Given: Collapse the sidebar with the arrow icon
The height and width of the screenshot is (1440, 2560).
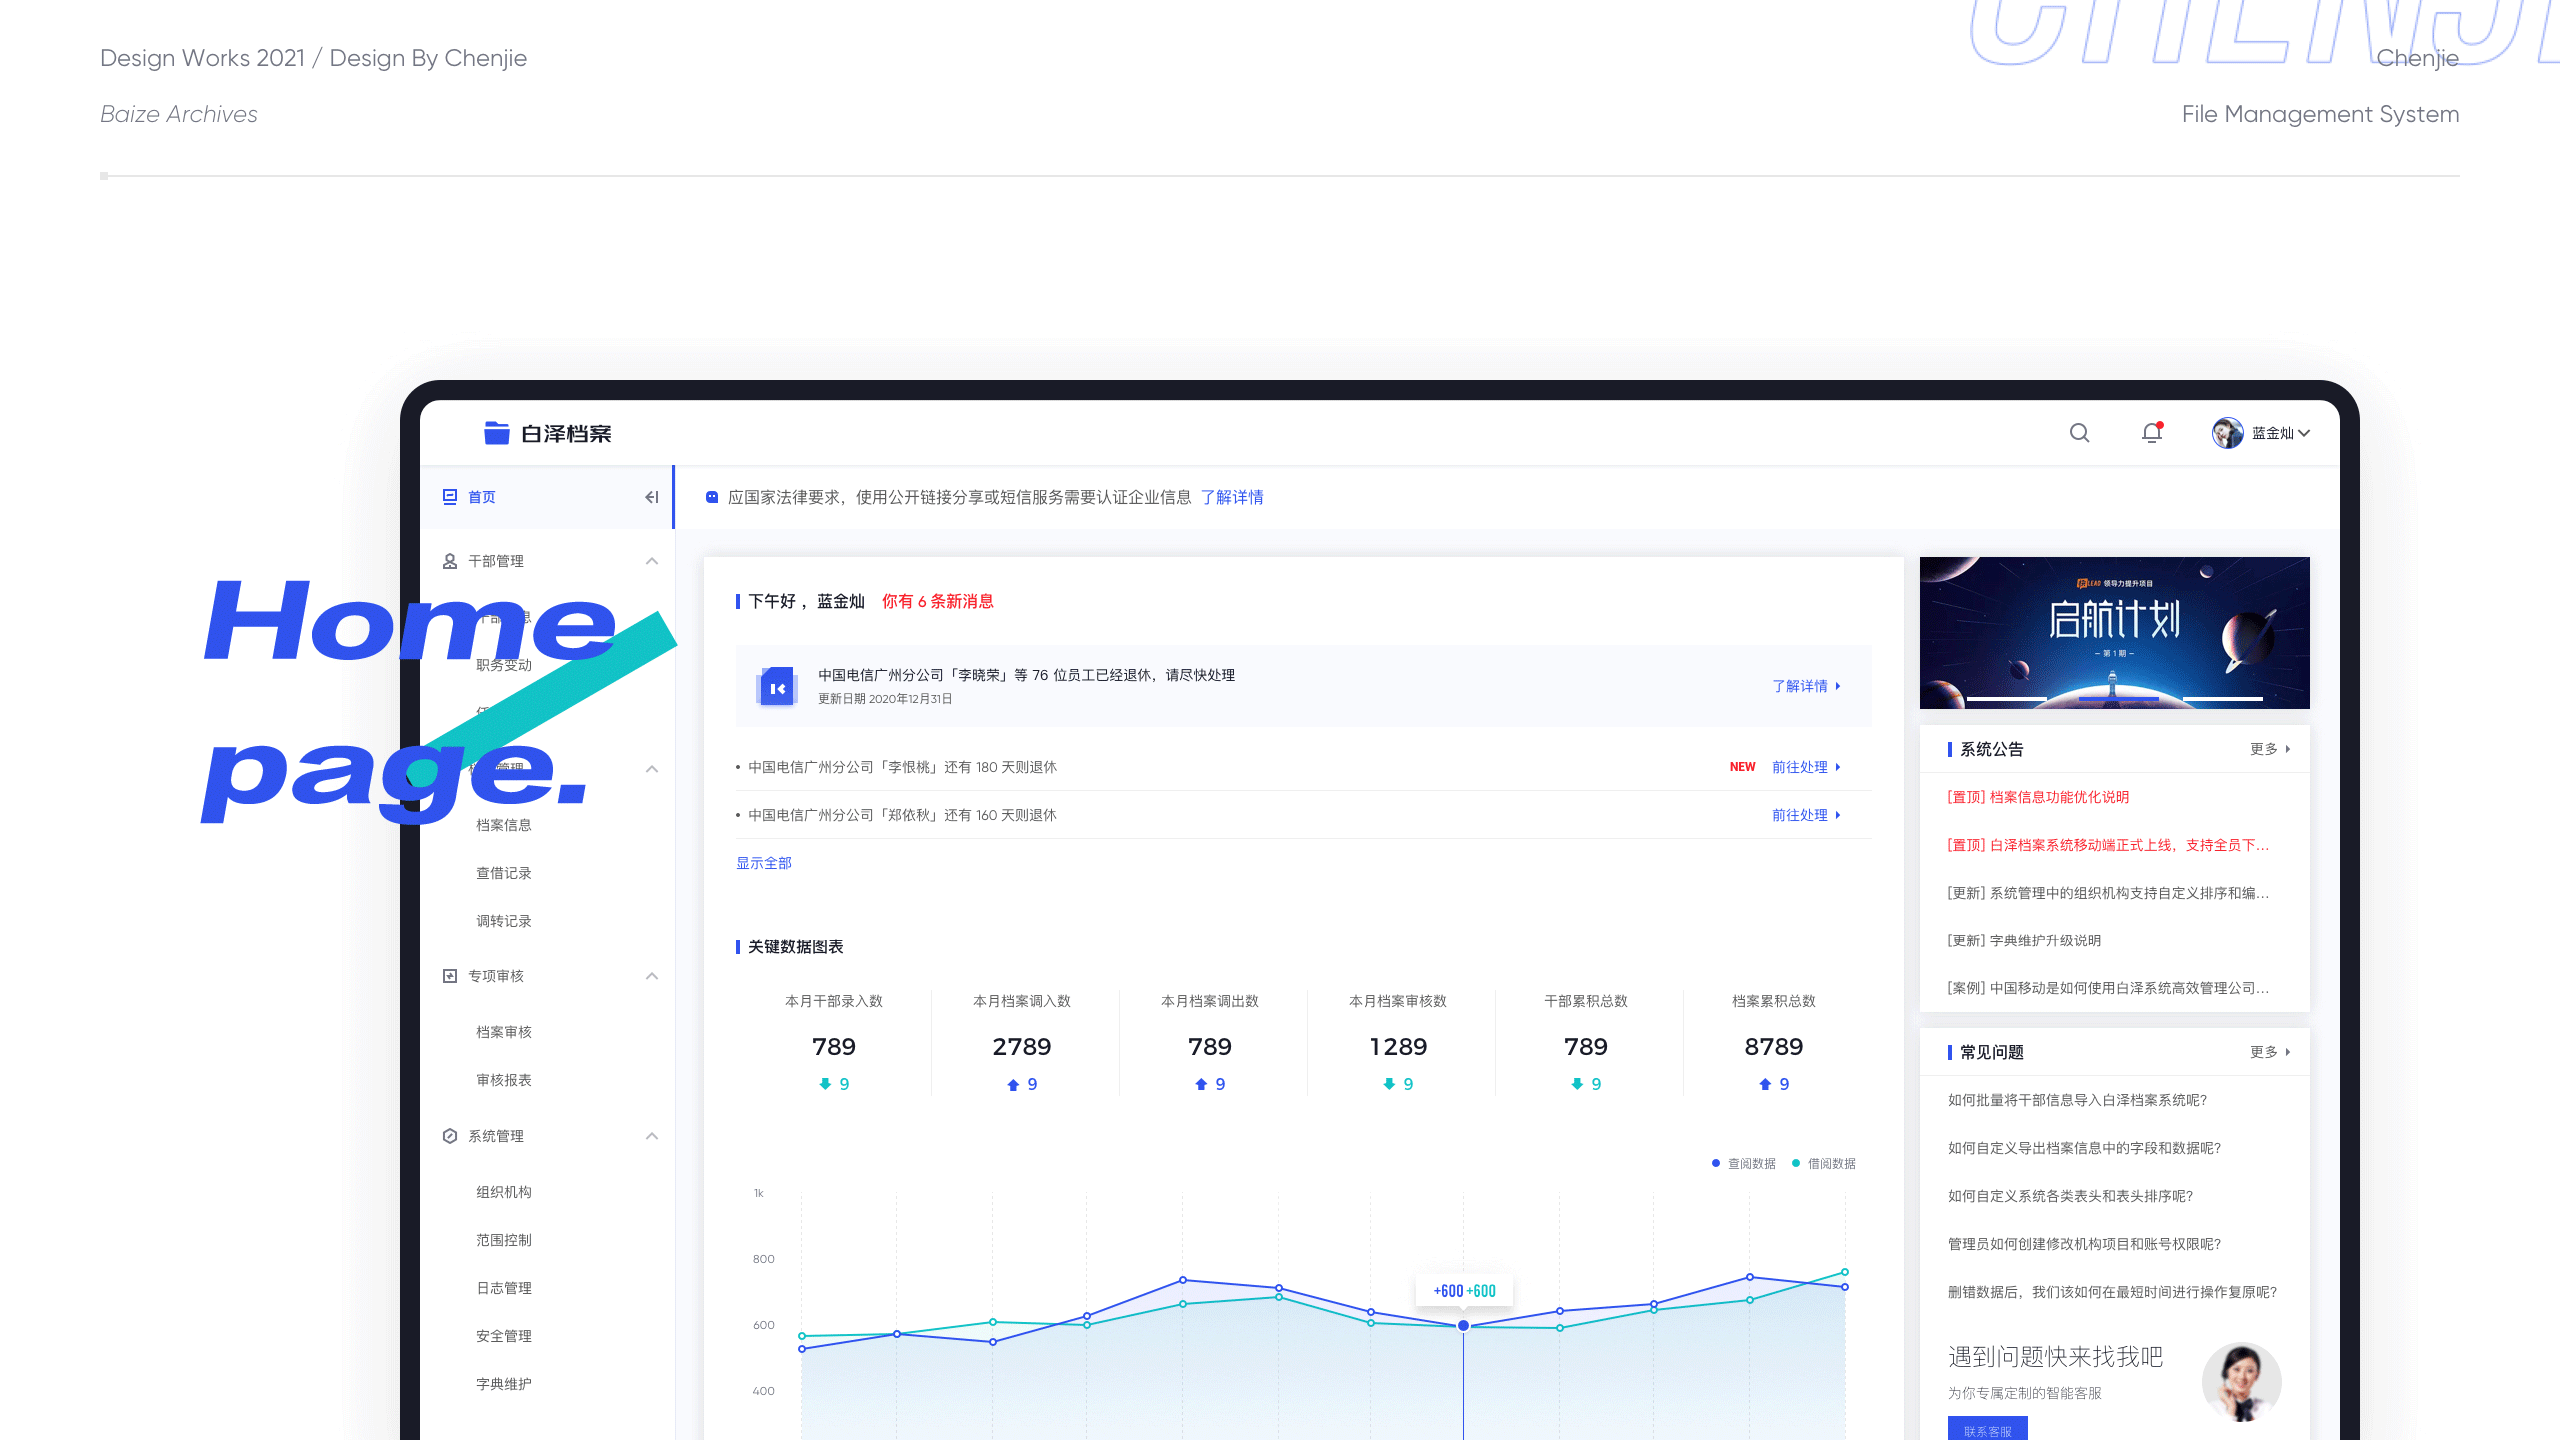Looking at the screenshot, I should tap(652, 497).
